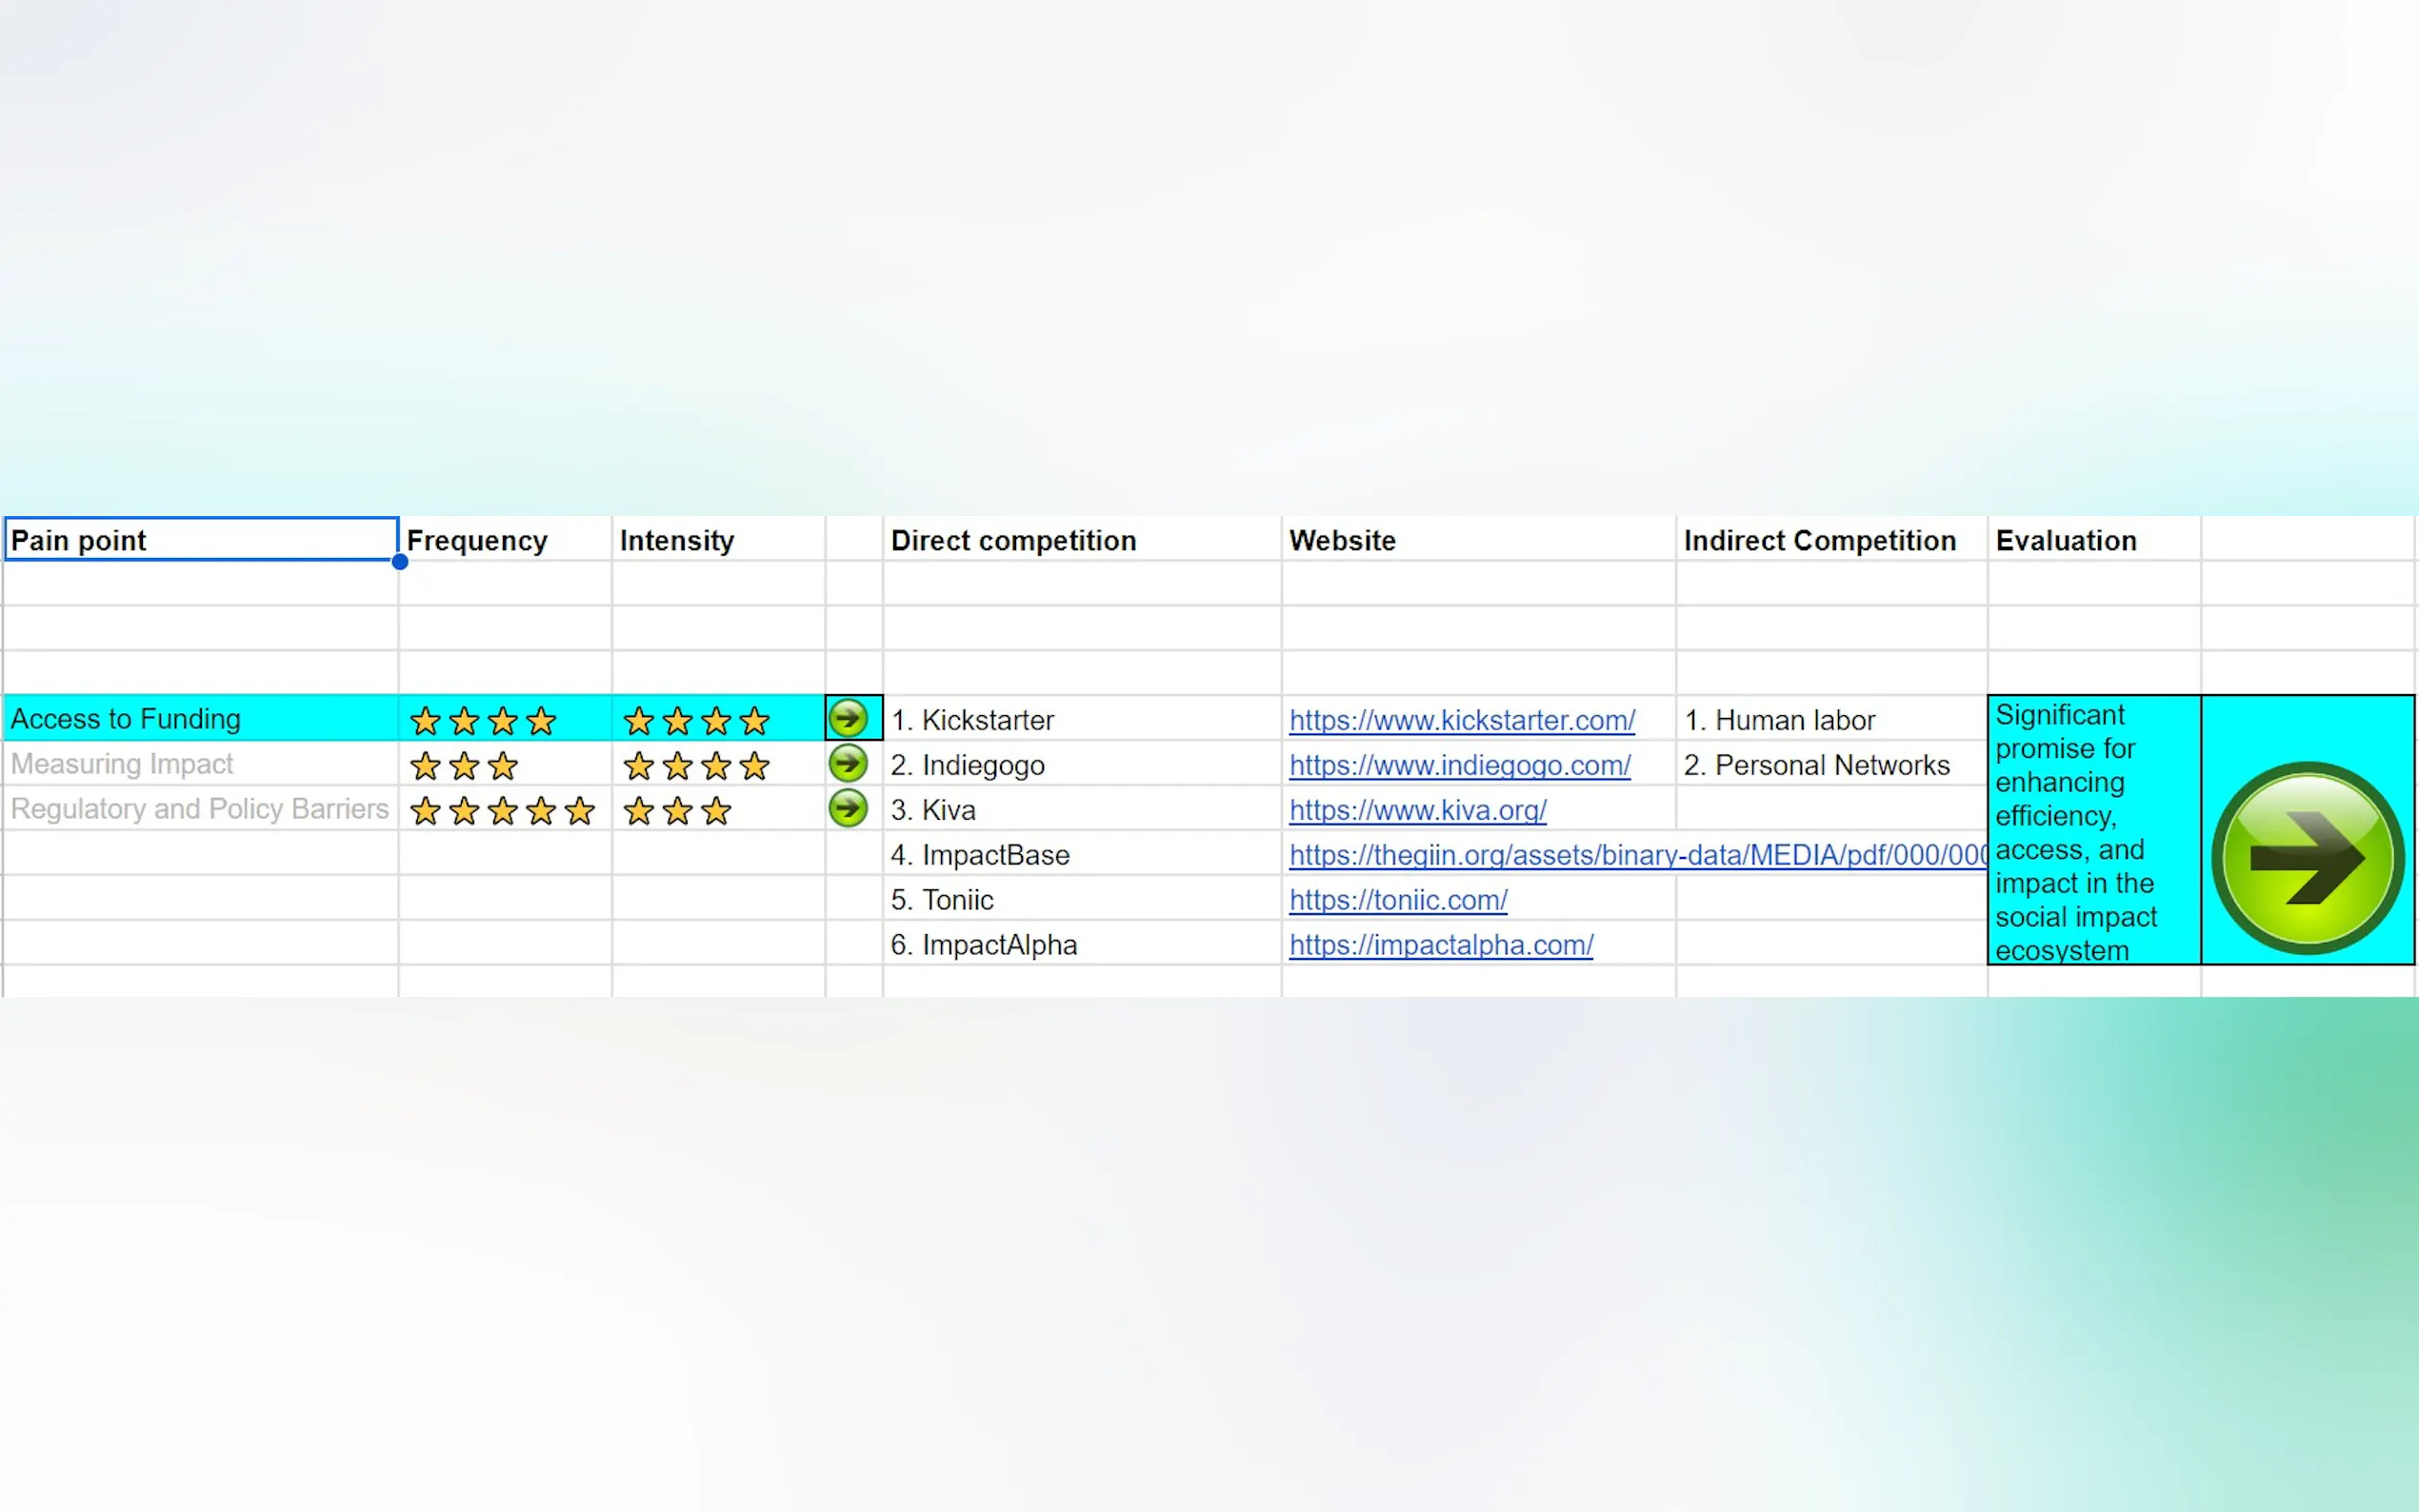
Task: Open the Indiegogo website link
Action: [x=1459, y=765]
